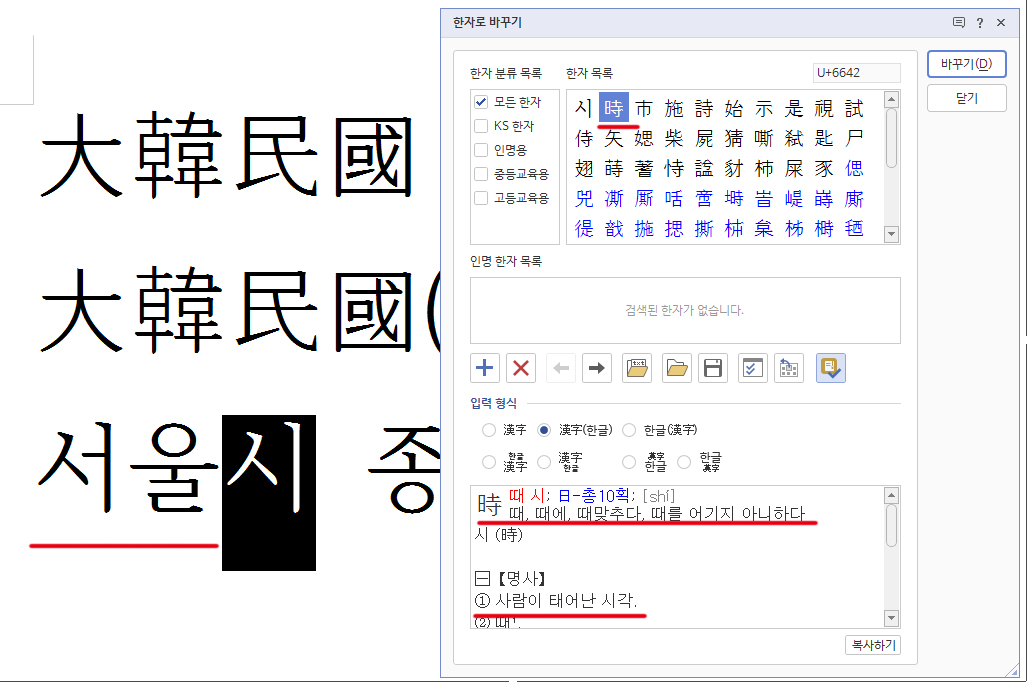
Task: Select hanja 矢 in the list
Action: (x=614, y=138)
